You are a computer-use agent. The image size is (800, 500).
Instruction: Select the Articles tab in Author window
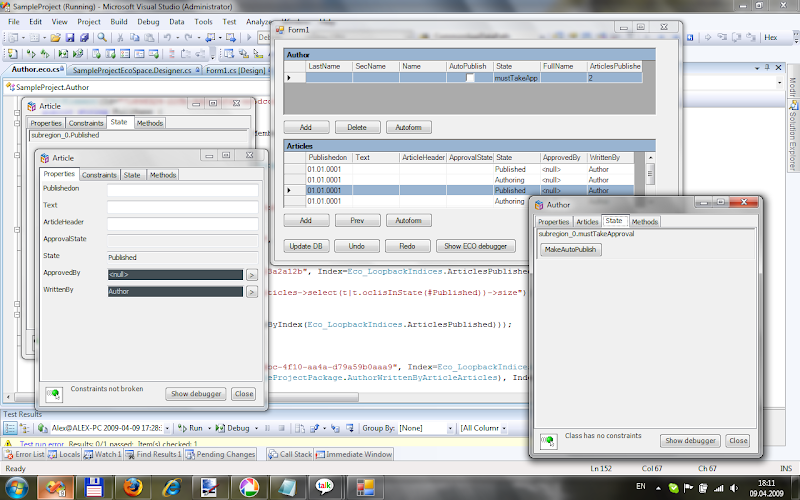point(587,221)
